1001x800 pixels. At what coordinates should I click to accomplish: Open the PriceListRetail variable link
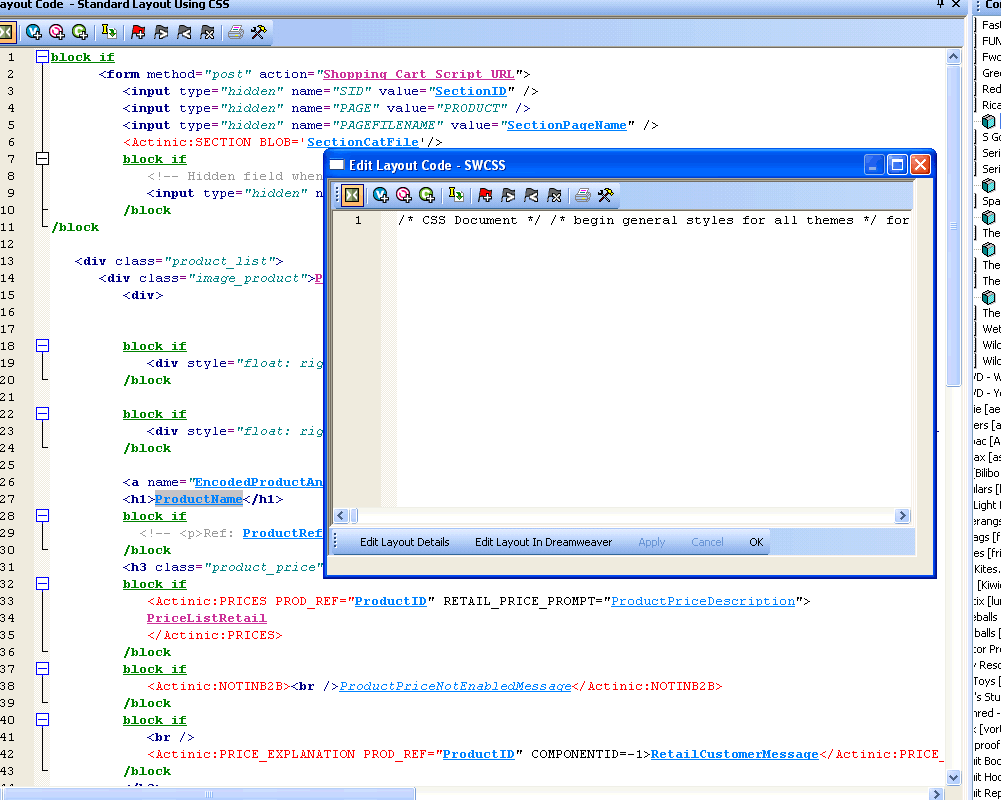click(206, 618)
